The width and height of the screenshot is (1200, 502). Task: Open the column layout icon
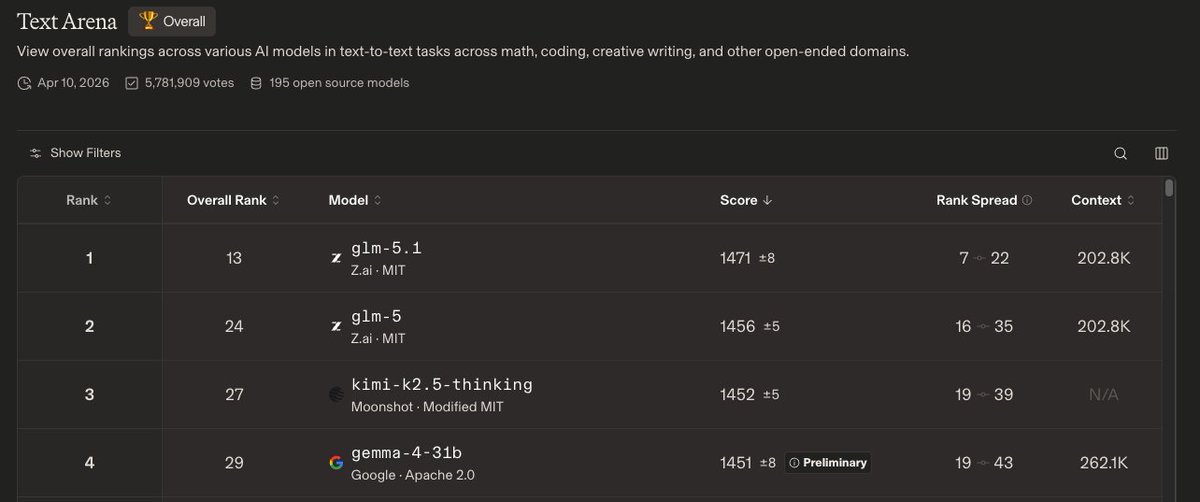point(1161,153)
